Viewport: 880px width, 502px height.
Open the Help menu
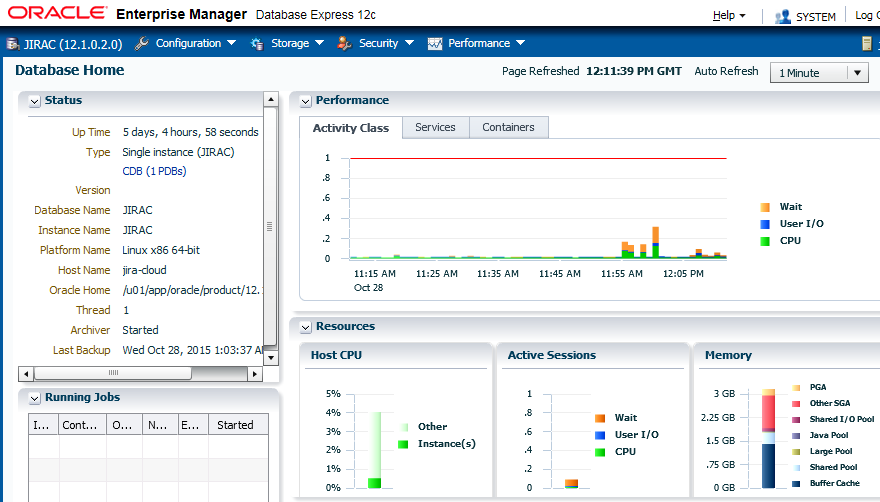(729, 16)
